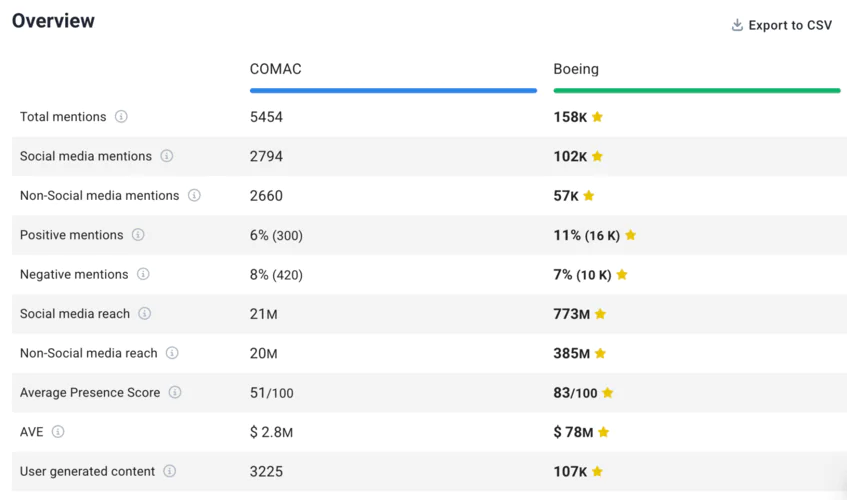Screen dimensions: 847x500
Task: Select COMAC non-social reach value 20M
Action: tap(264, 354)
